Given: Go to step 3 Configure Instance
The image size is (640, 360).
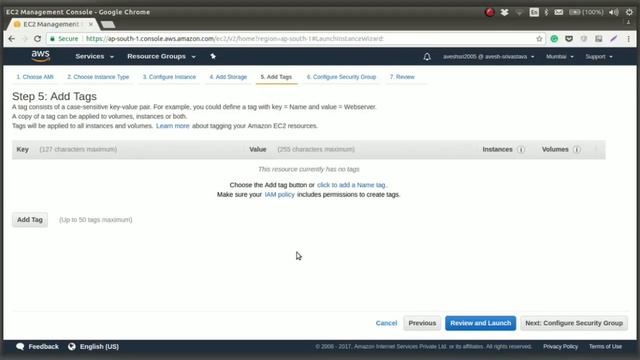Looking at the screenshot, I should (169, 77).
